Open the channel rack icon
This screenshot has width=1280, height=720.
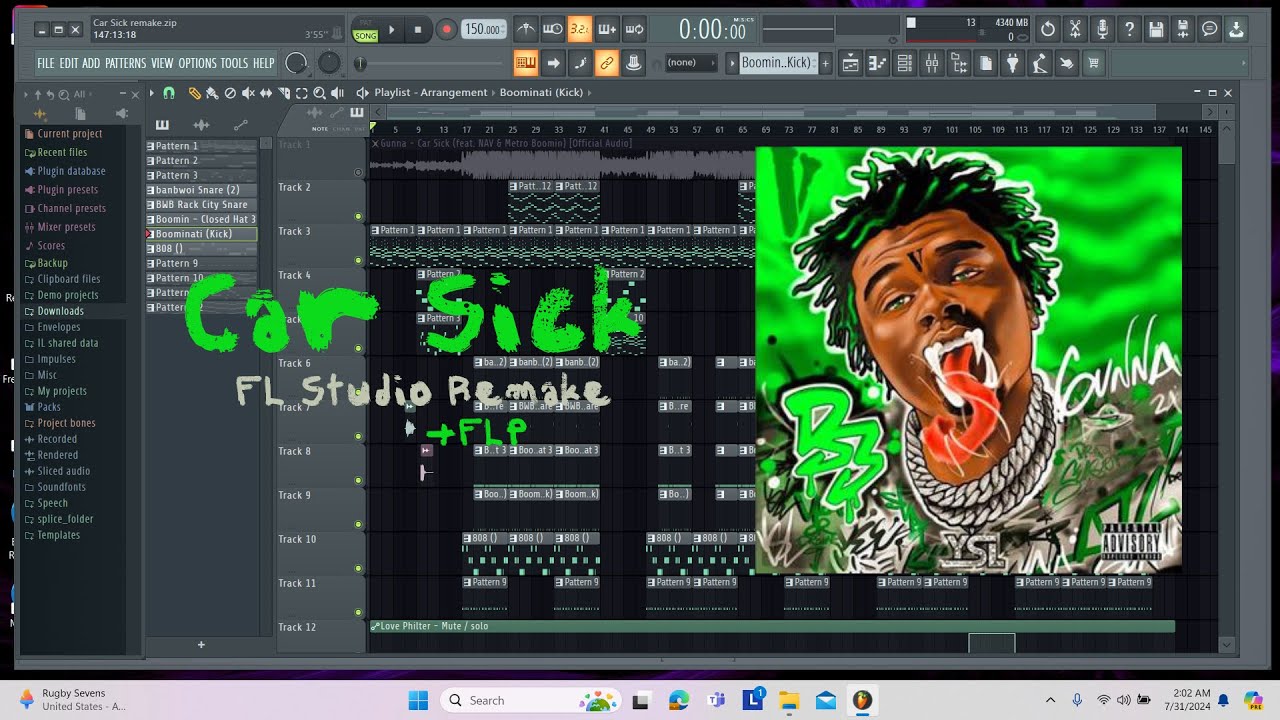click(904, 64)
